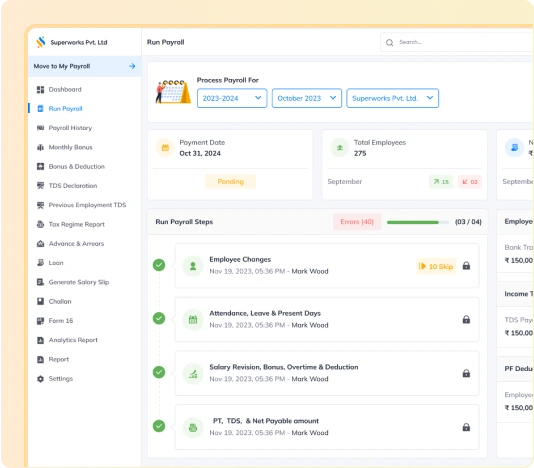Click the Tax Regime Report icon

coord(41,224)
